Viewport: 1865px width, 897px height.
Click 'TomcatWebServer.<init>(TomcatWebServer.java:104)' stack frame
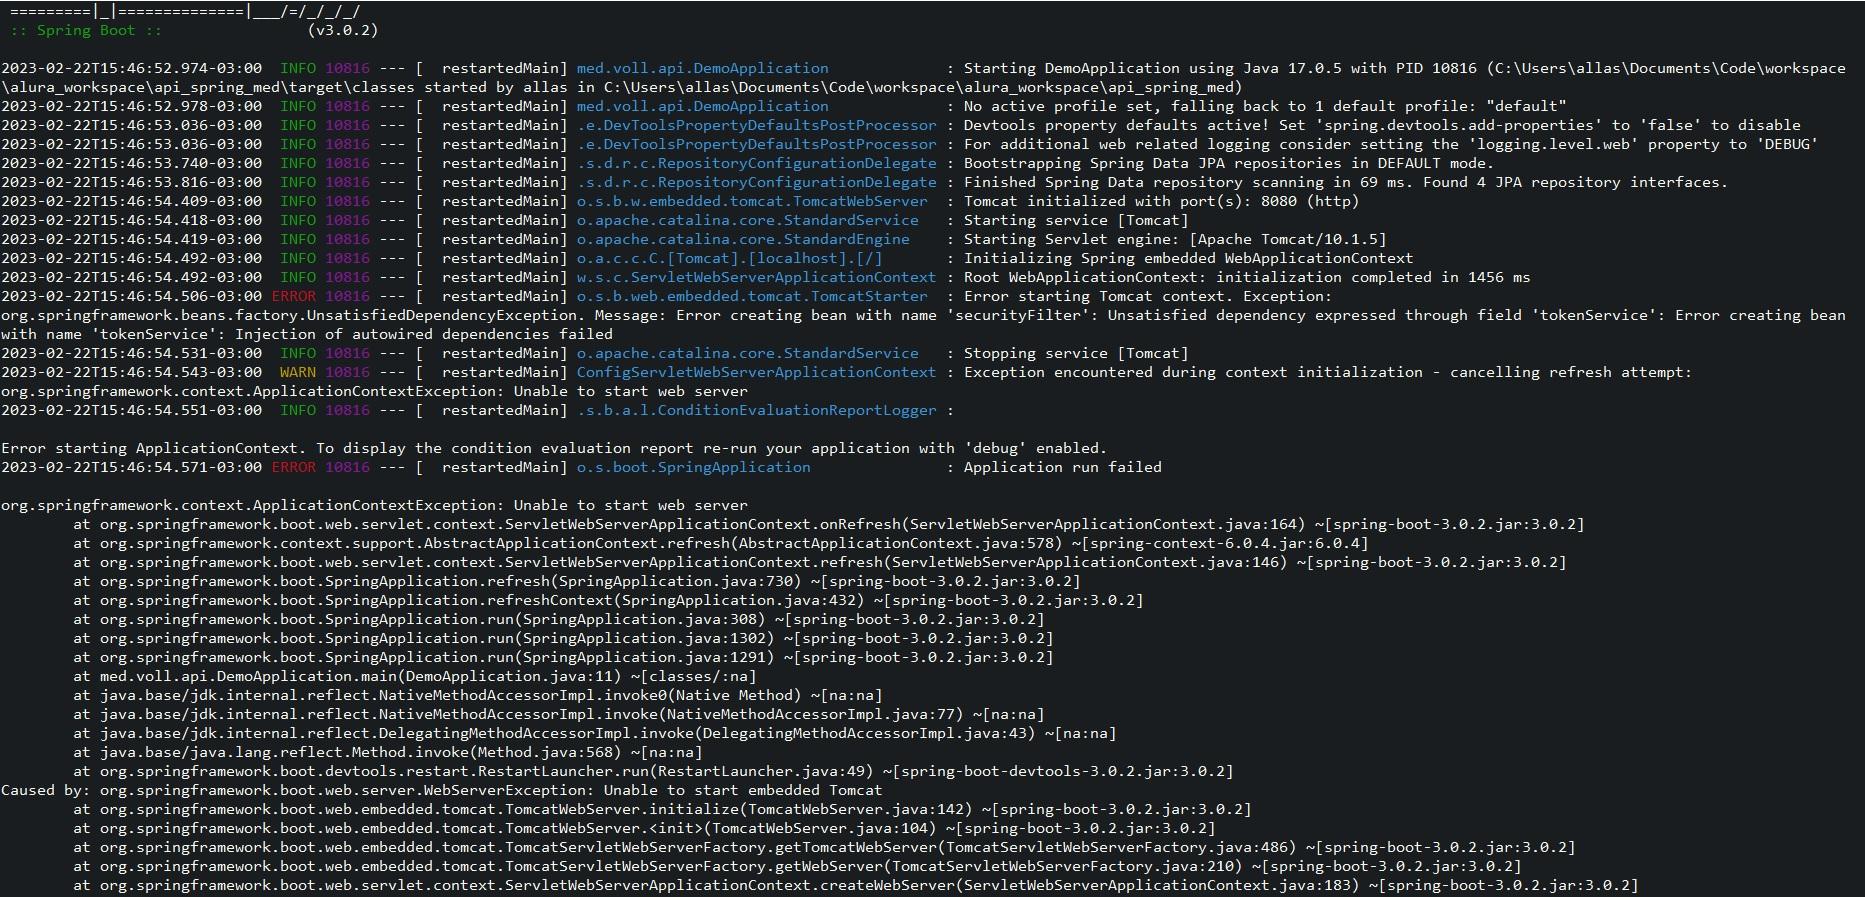(x=644, y=828)
